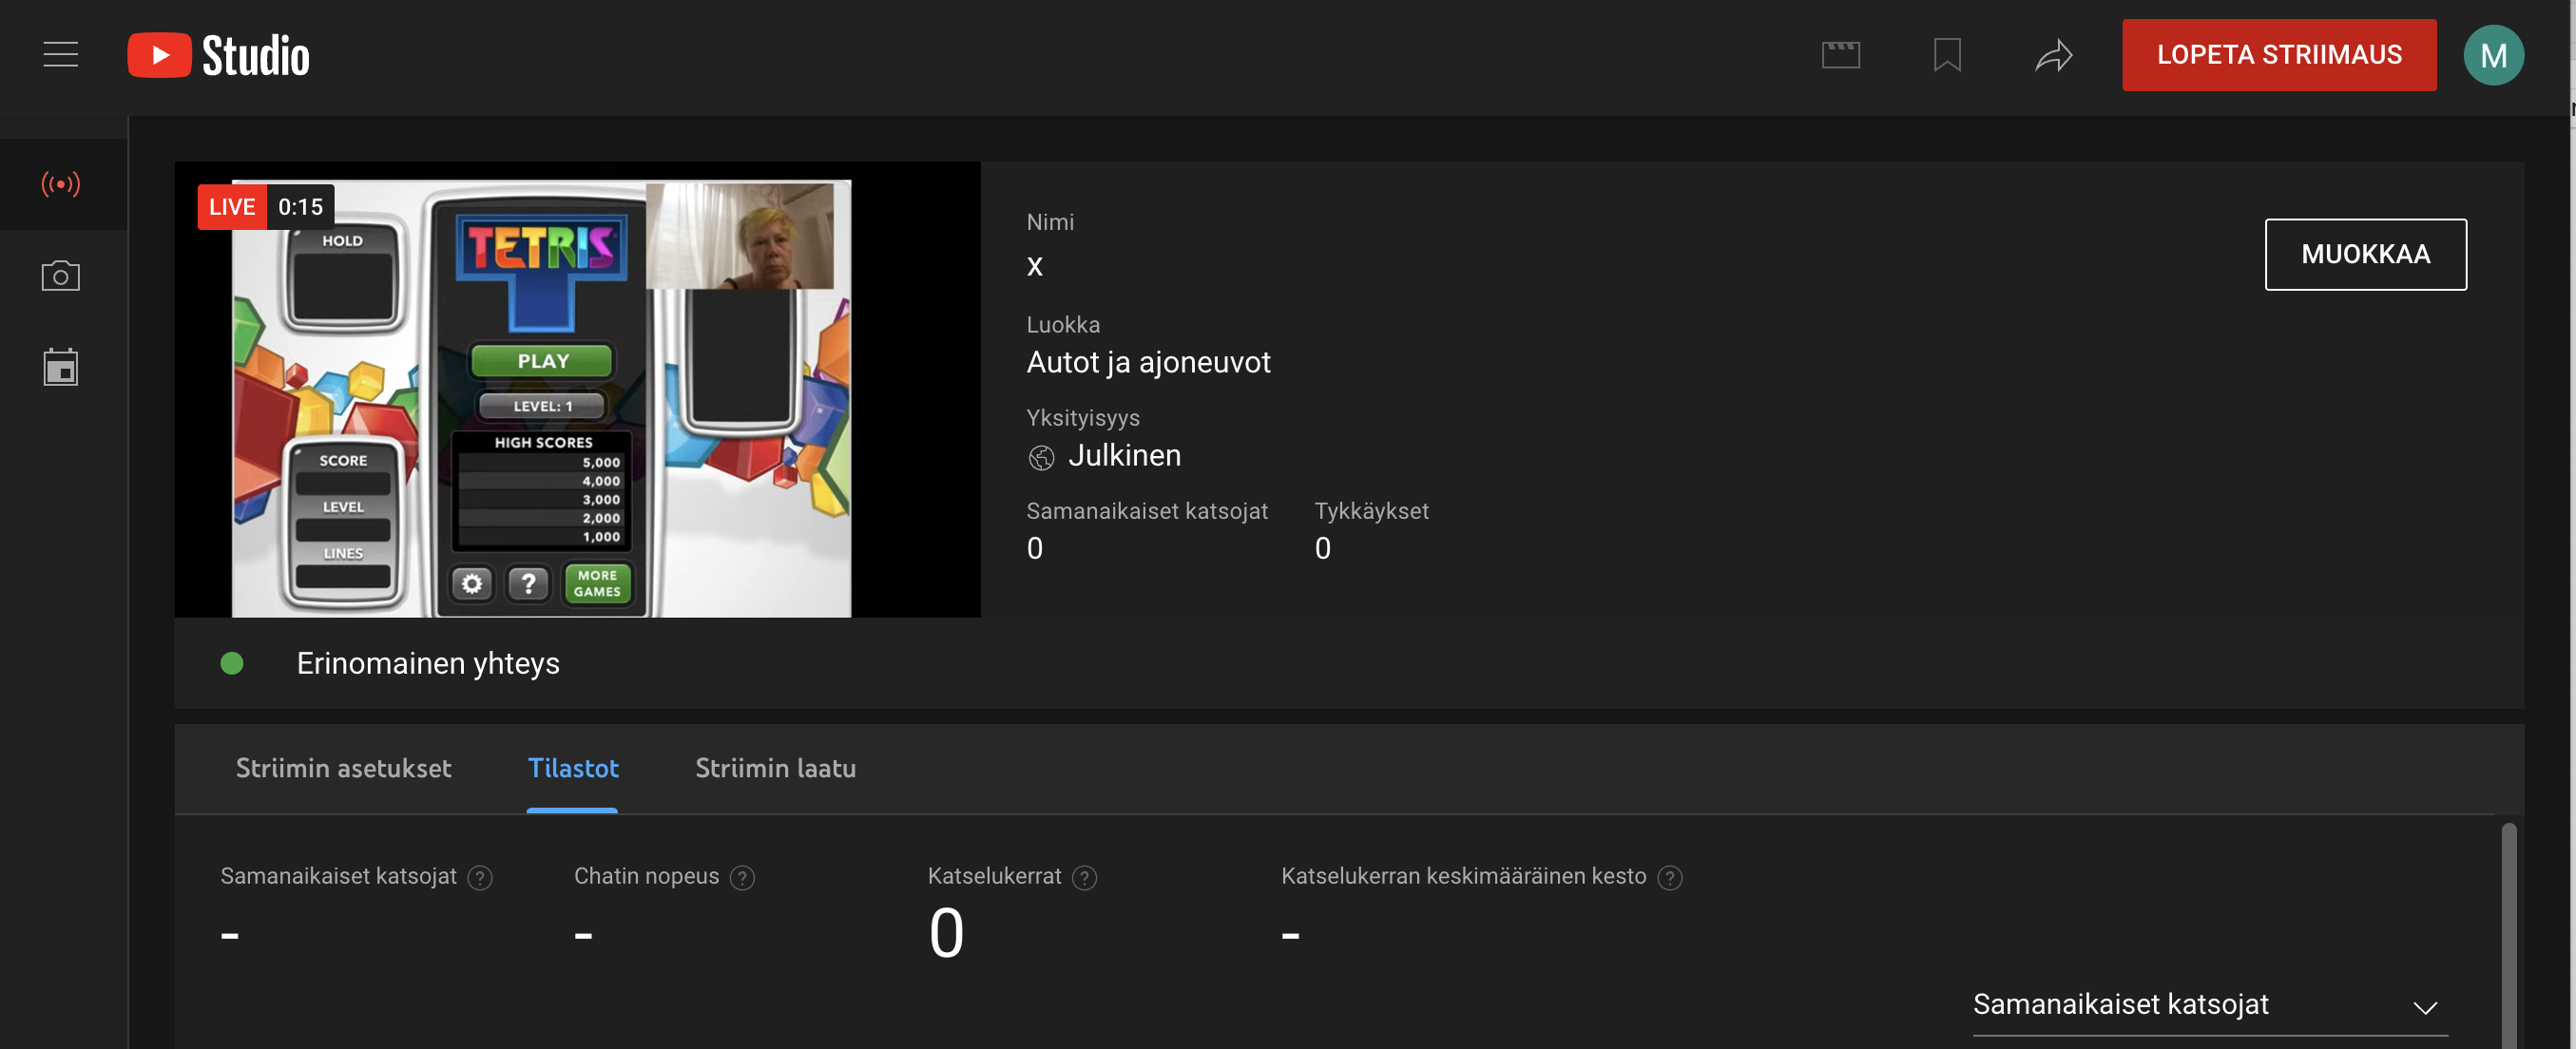
Task: Open the hamburger navigation menu
Action: (x=60, y=55)
